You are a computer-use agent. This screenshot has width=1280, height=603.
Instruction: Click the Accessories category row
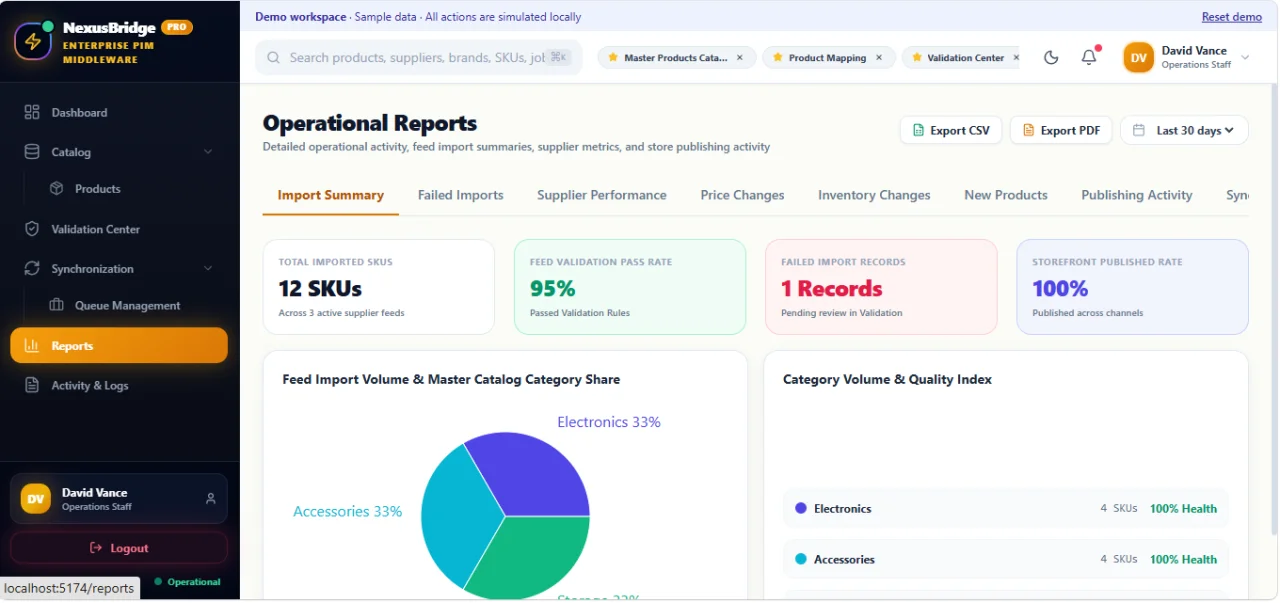click(x=1006, y=559)
